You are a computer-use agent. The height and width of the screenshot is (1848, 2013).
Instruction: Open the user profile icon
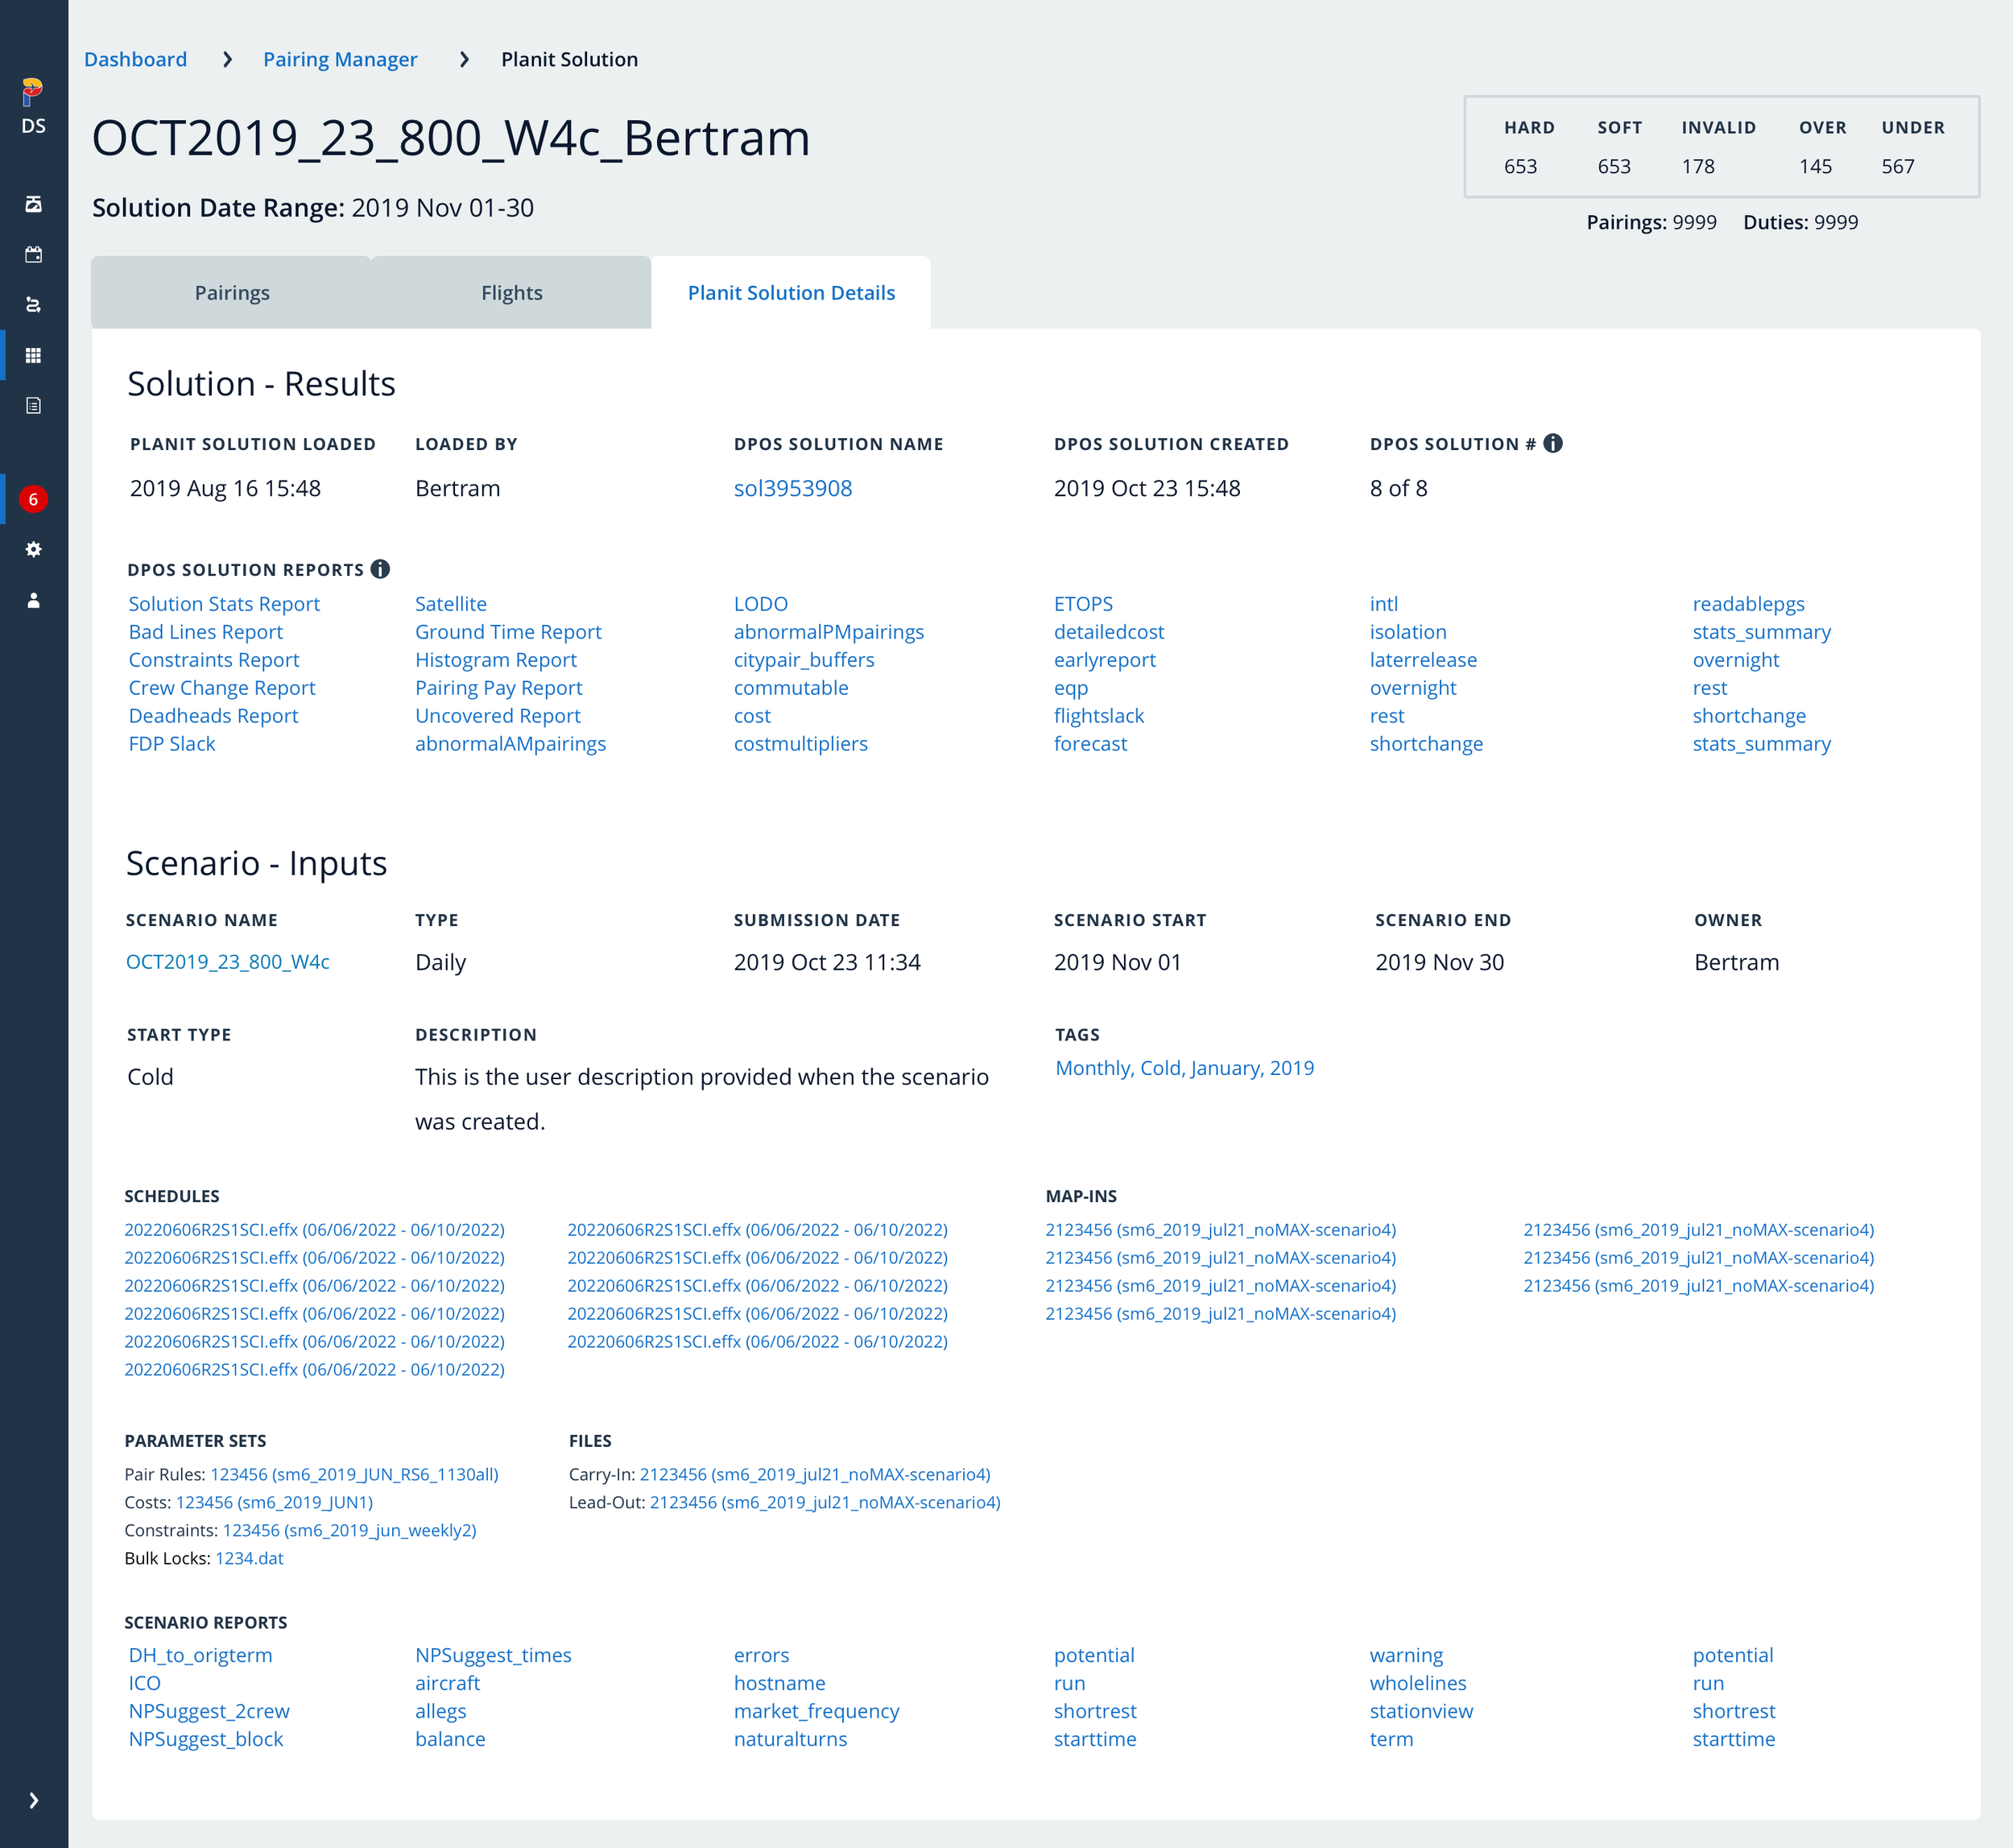tap(33, 600)
